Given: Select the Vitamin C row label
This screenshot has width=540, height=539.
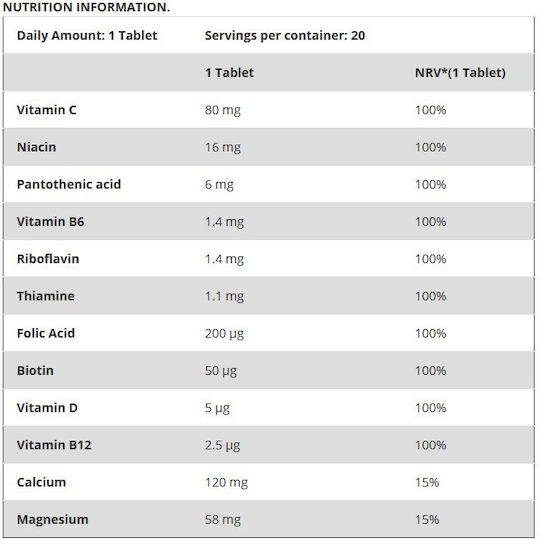Looking at the screenshot, I should [46, 110].
